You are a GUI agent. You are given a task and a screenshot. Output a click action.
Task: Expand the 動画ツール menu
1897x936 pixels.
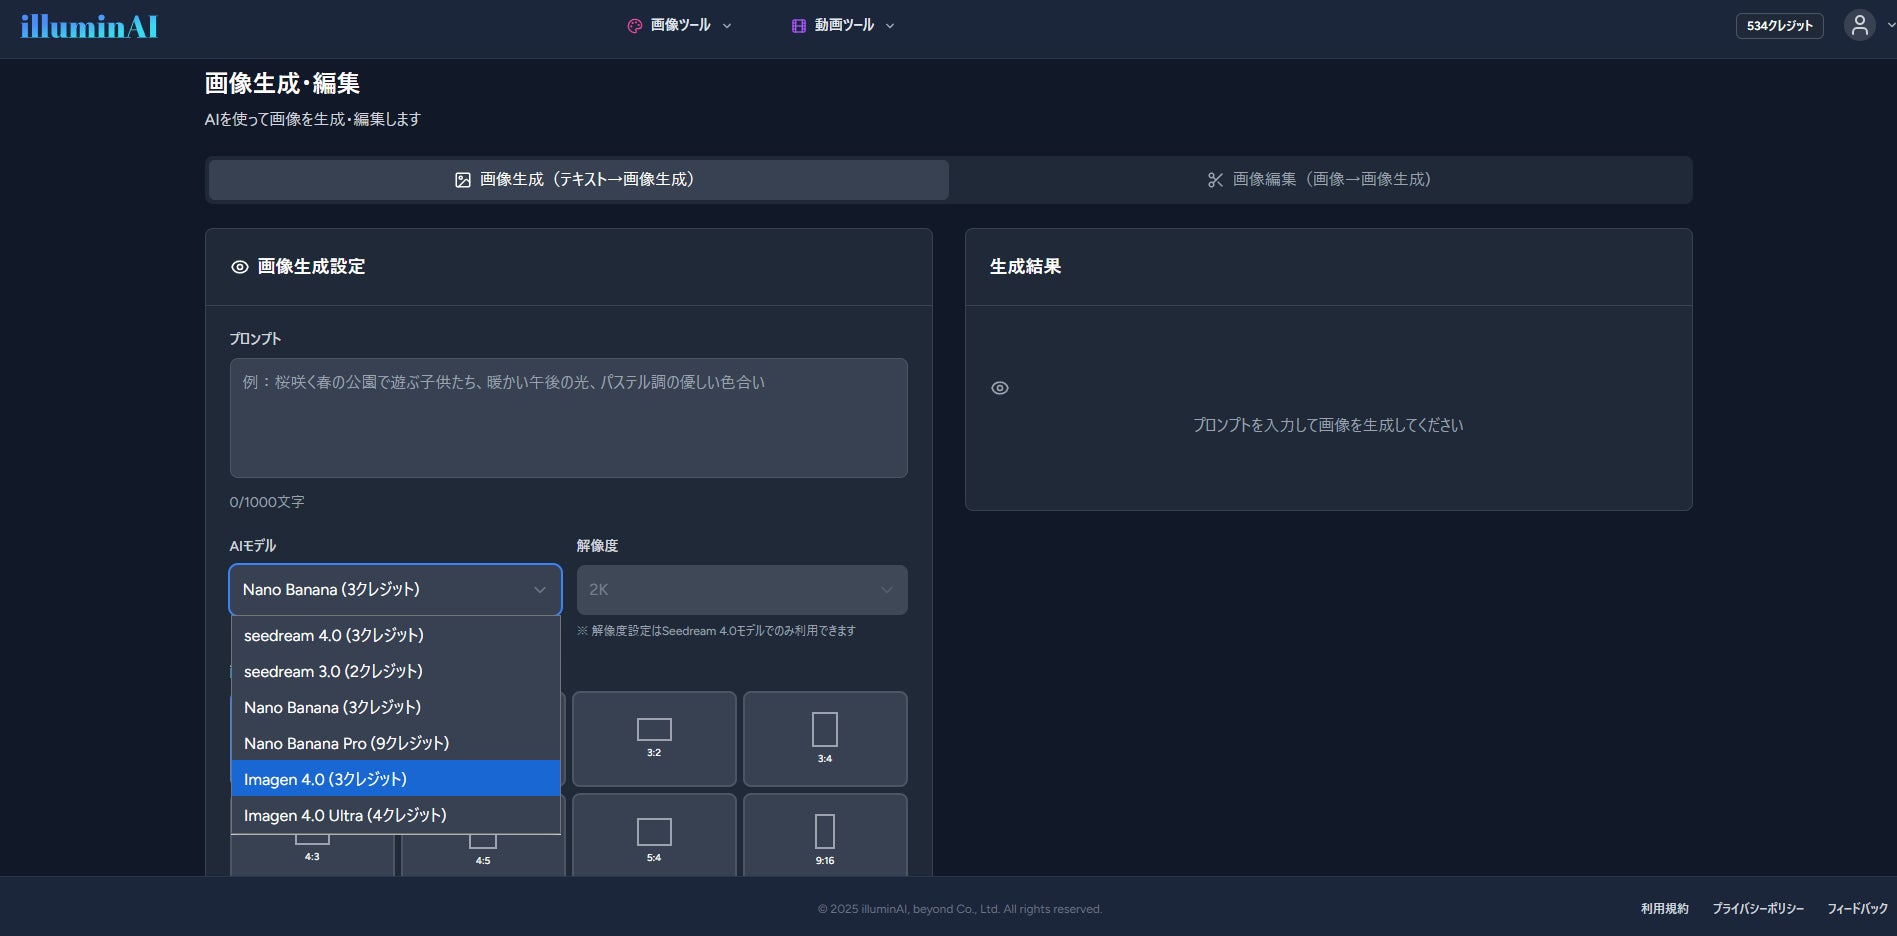click(x=843, y=25)
